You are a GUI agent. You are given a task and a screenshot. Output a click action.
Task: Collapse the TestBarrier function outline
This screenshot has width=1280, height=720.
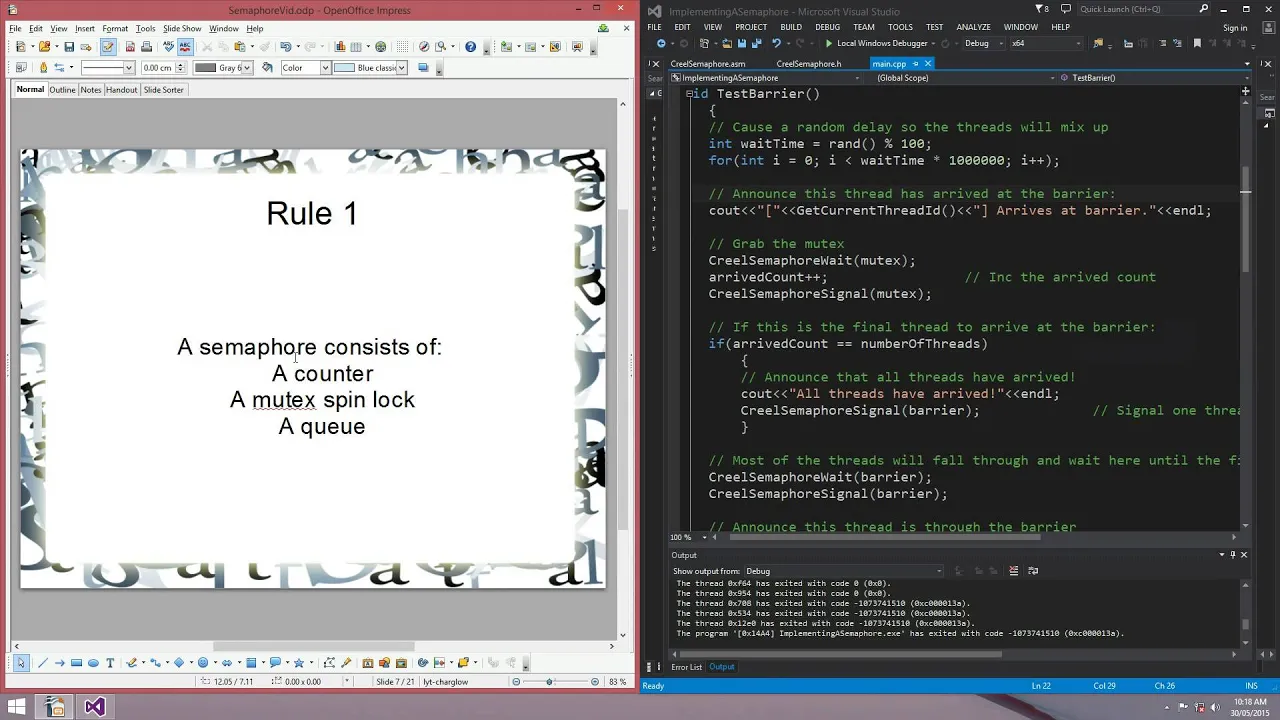pos(688,94)
